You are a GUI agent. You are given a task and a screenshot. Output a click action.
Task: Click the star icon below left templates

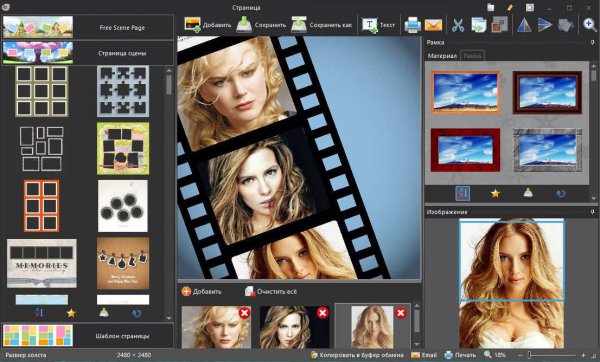coord(71,313)
